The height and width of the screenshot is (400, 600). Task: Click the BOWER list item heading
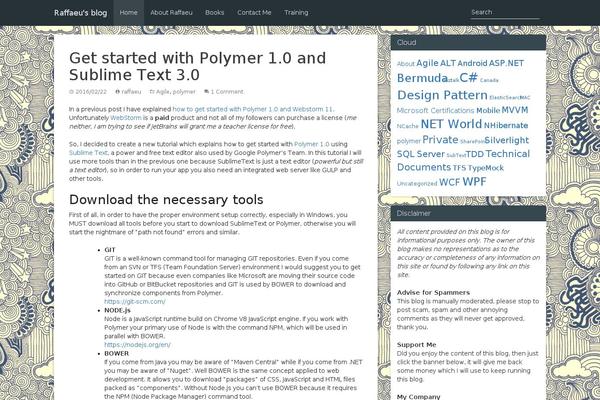[116, 354]
